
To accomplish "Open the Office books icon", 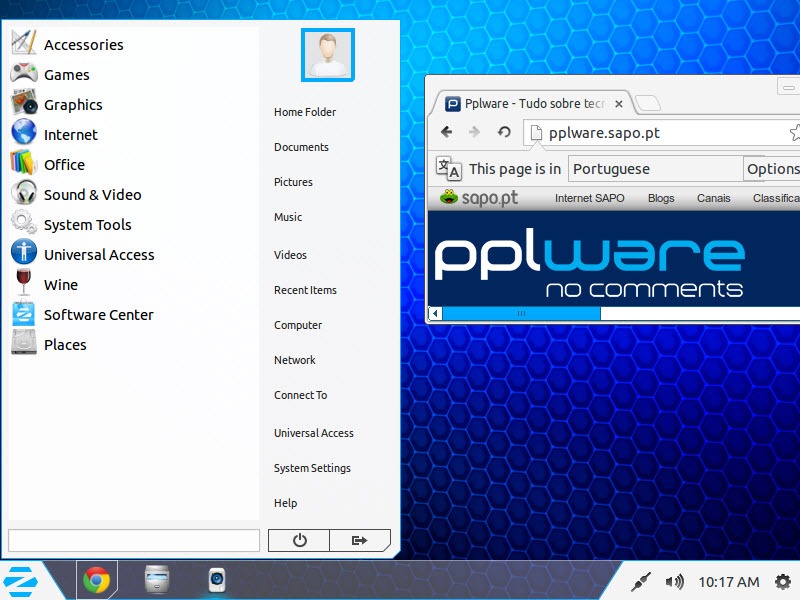I will (x=23, y=163).
